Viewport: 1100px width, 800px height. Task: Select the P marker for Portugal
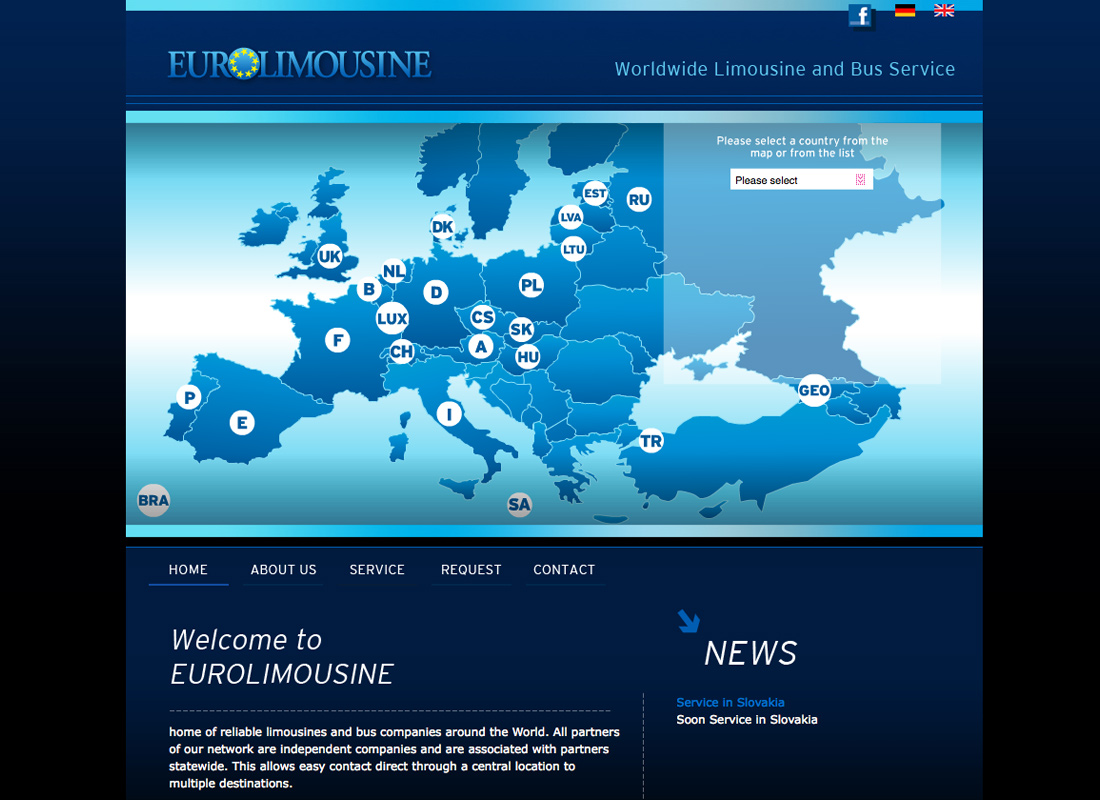pyautogui.click(x=189, y=398)
